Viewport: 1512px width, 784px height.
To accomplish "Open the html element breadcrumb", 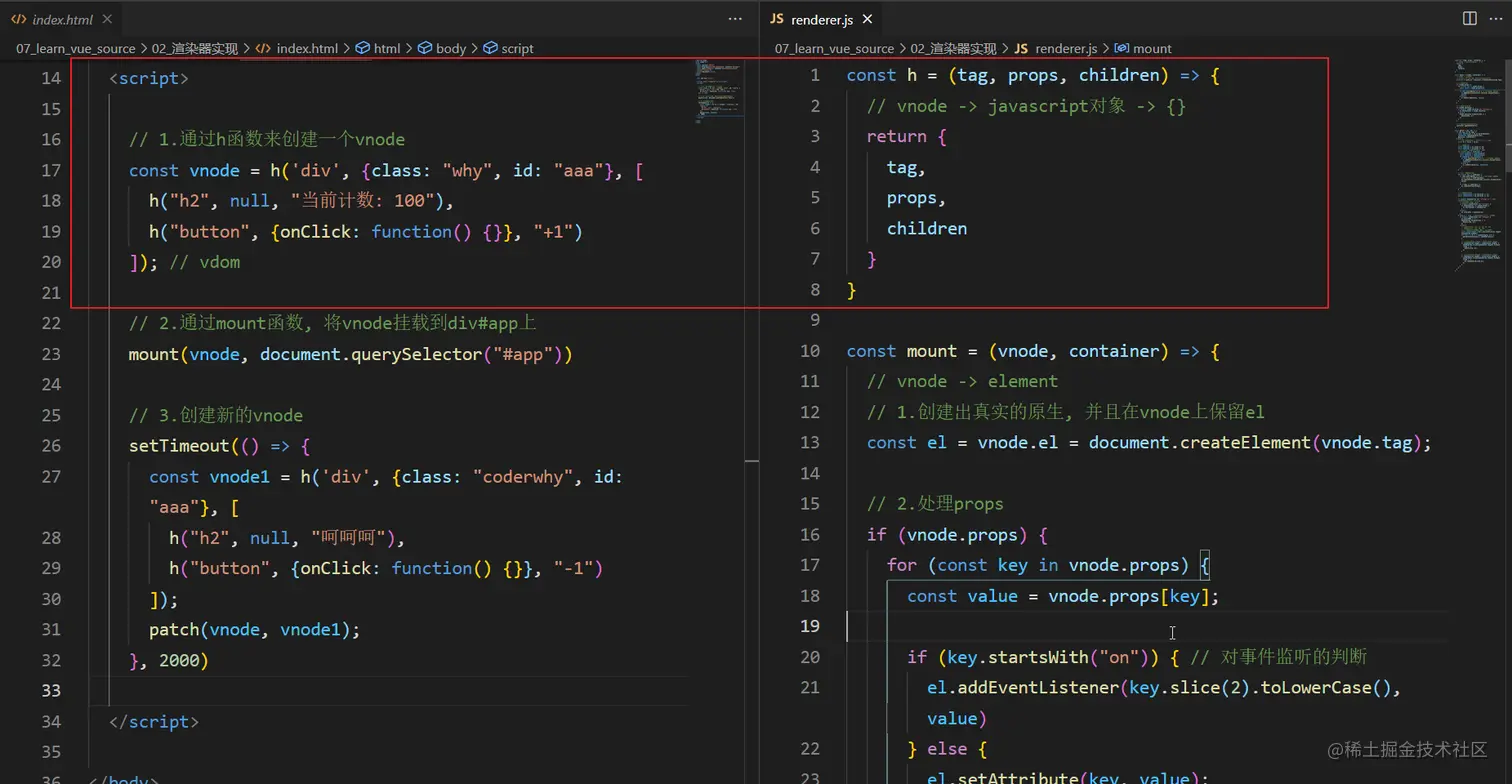I will point(387,48).
